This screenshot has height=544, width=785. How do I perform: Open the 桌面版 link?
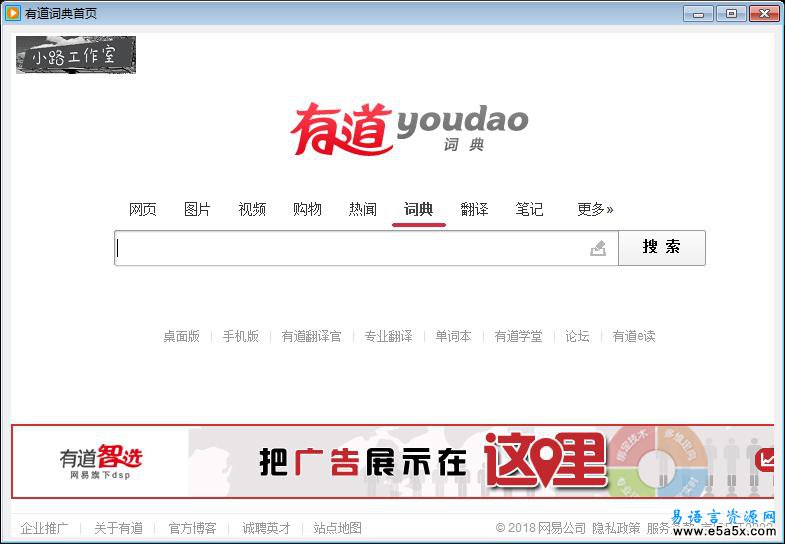182,336
